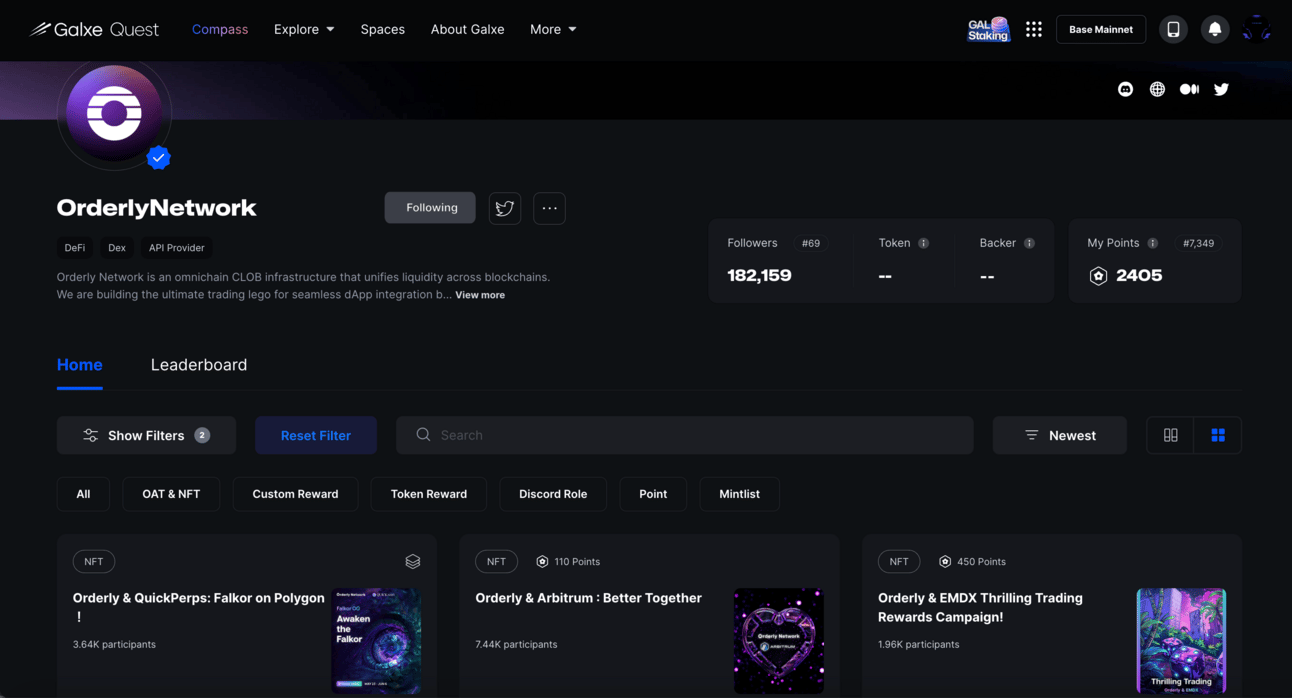Image resolution: width=1292 pixels, height=698 pixels.
Task: Select the All reward filter
Action: coord(83,494)
